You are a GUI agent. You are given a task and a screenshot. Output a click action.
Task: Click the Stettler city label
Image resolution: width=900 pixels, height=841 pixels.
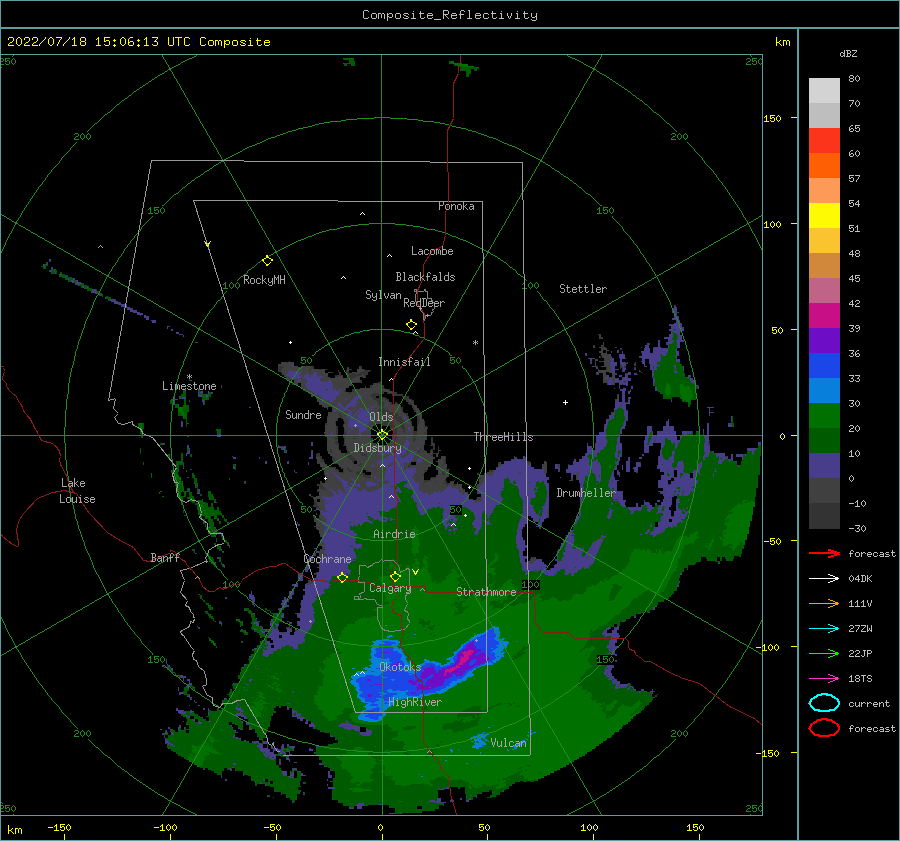[583, 289]
